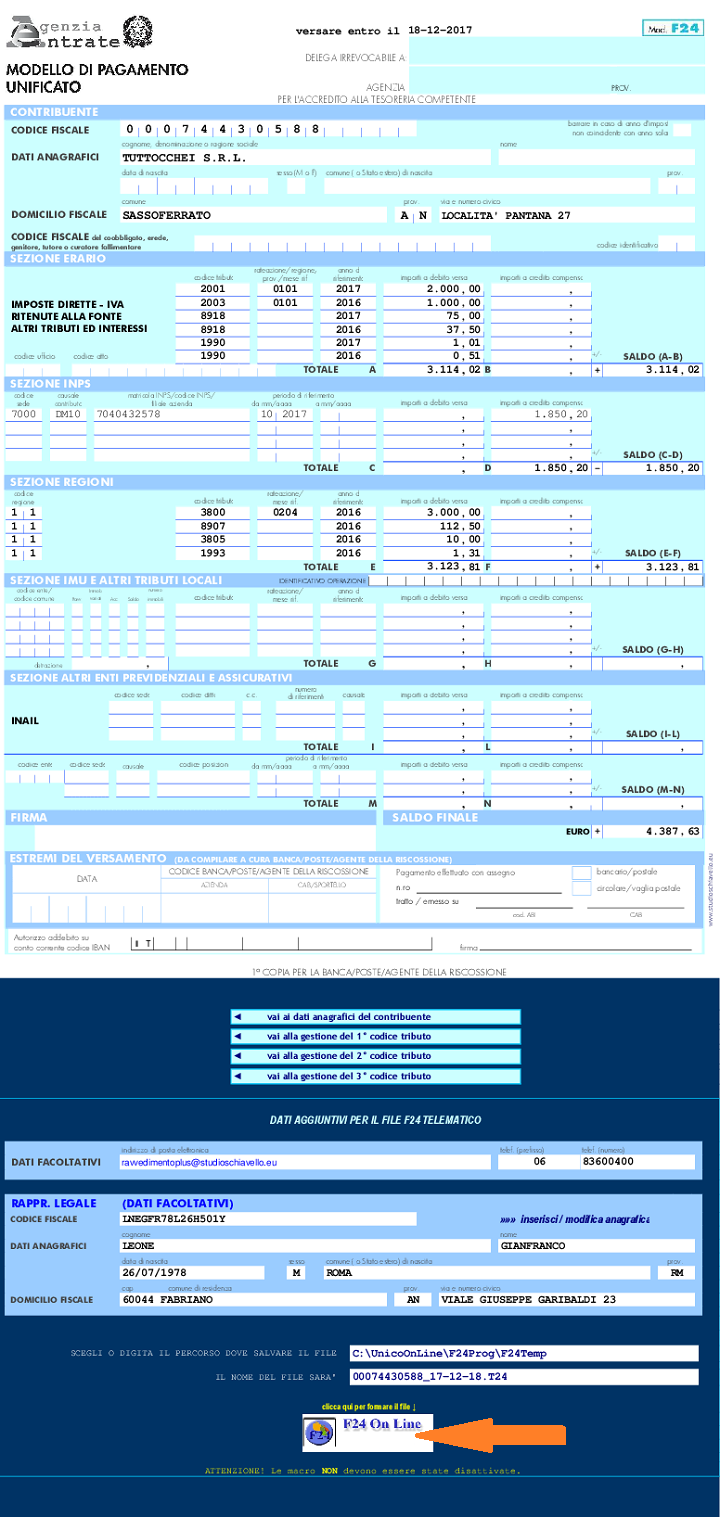Select INPS sede code 7000

click(x=24, y=414)
